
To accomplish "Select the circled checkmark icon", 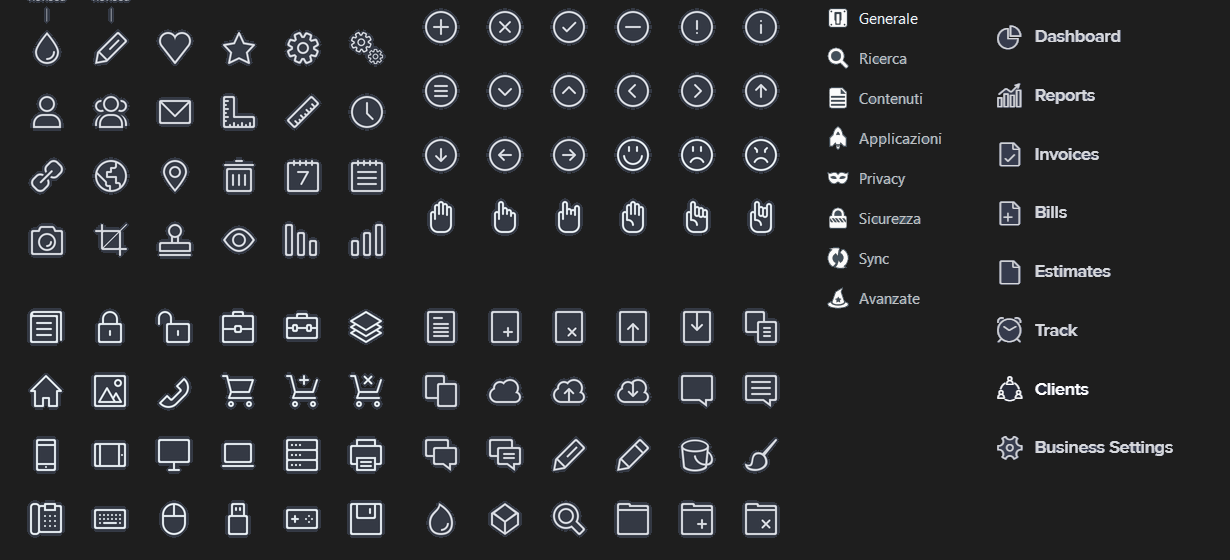I will [x=569, y=27].
